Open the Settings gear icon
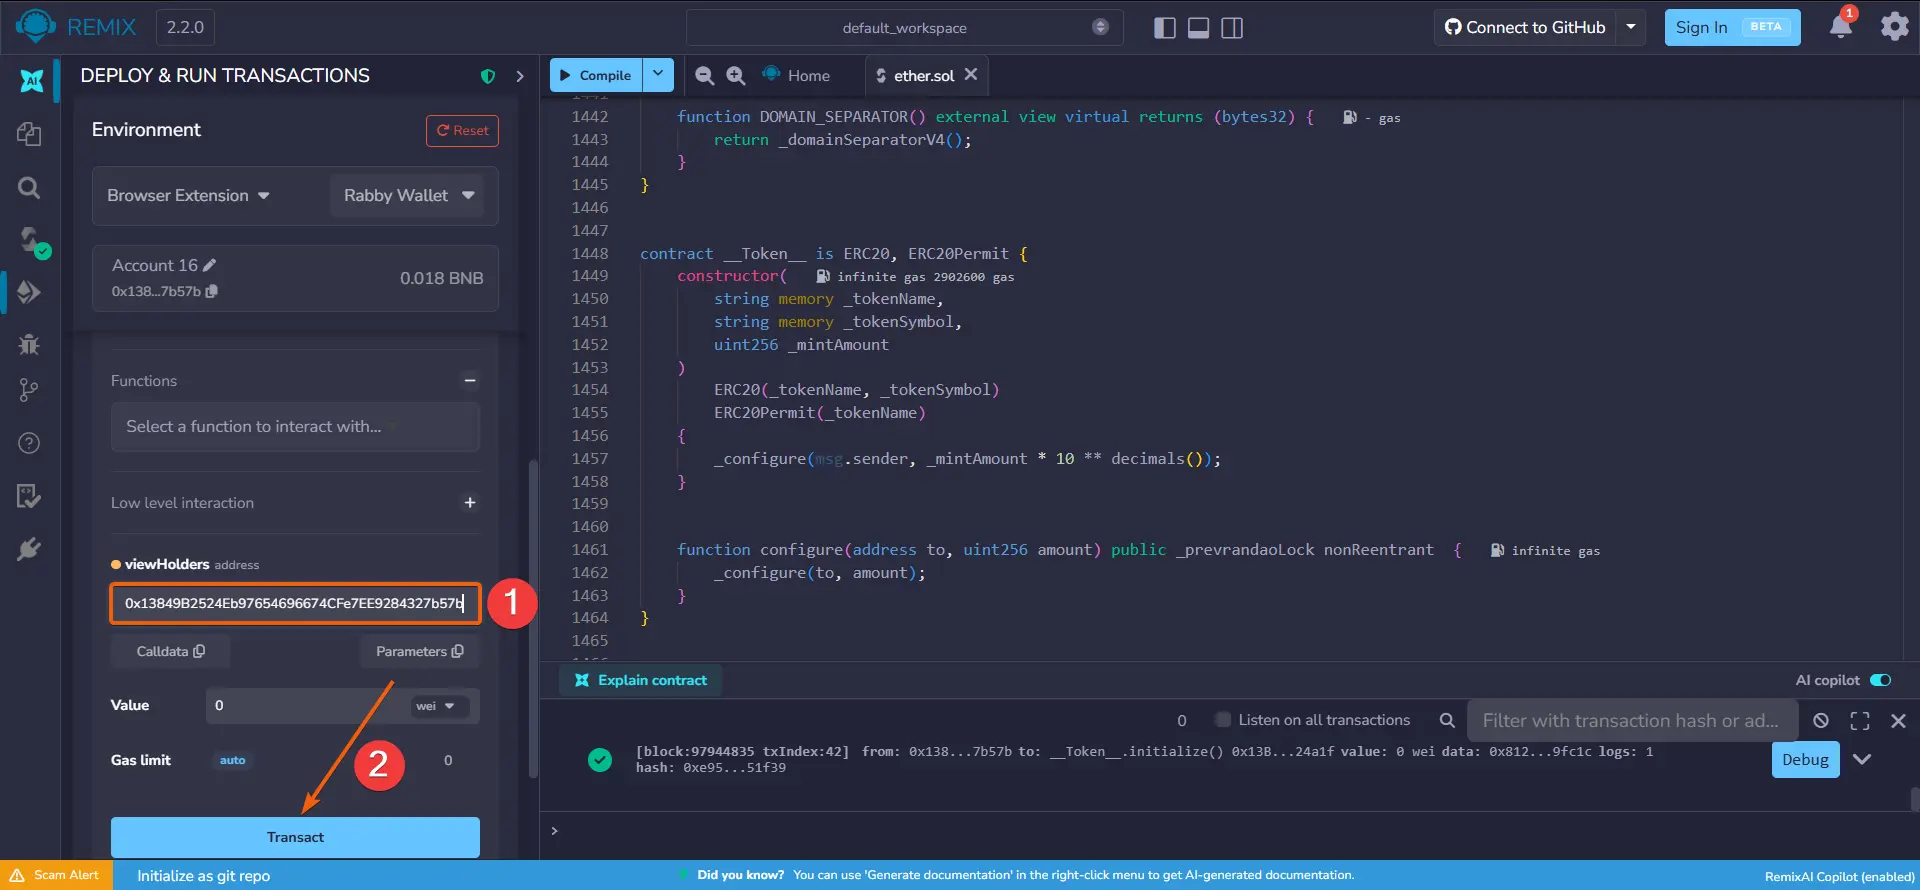The height and width of the screenshot is (890, 1920). coord(1894,27)
